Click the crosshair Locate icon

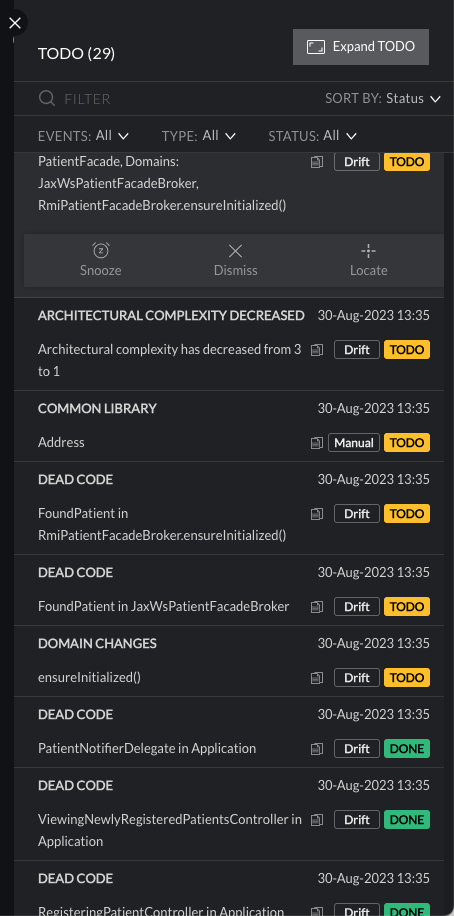point(368,251)
